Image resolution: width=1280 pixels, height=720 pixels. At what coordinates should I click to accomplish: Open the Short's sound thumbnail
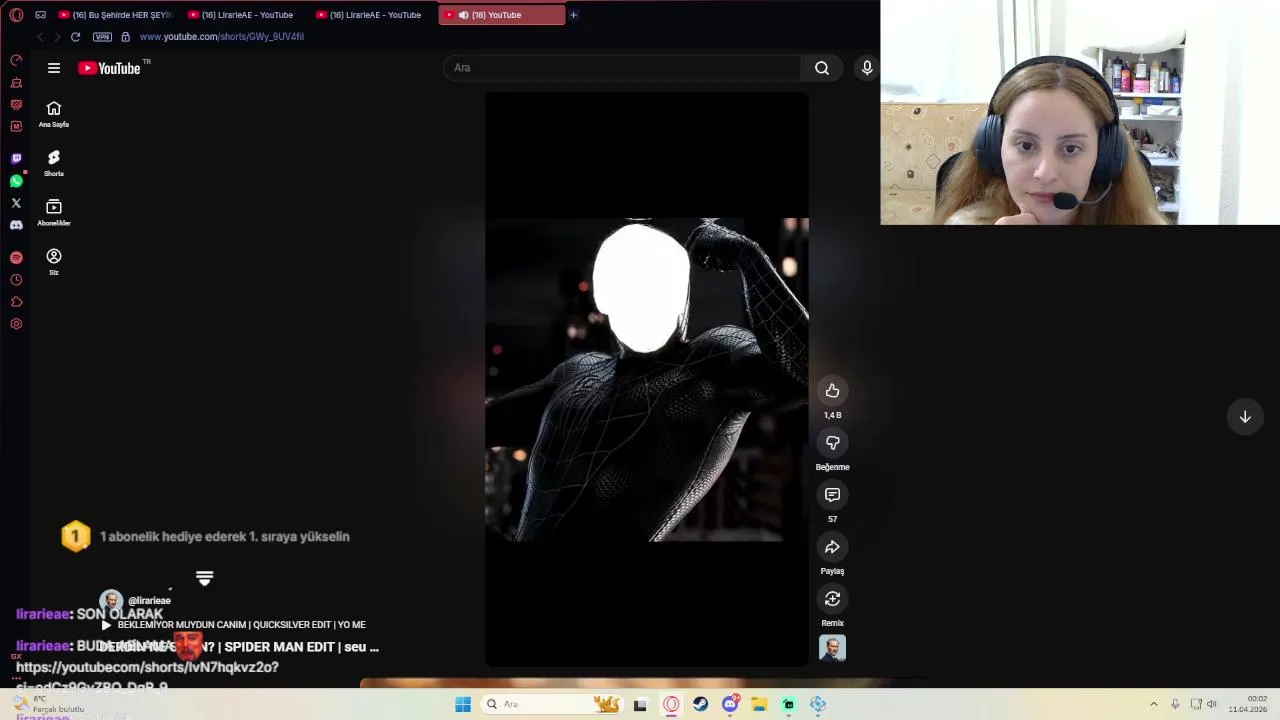pos(832,648)
